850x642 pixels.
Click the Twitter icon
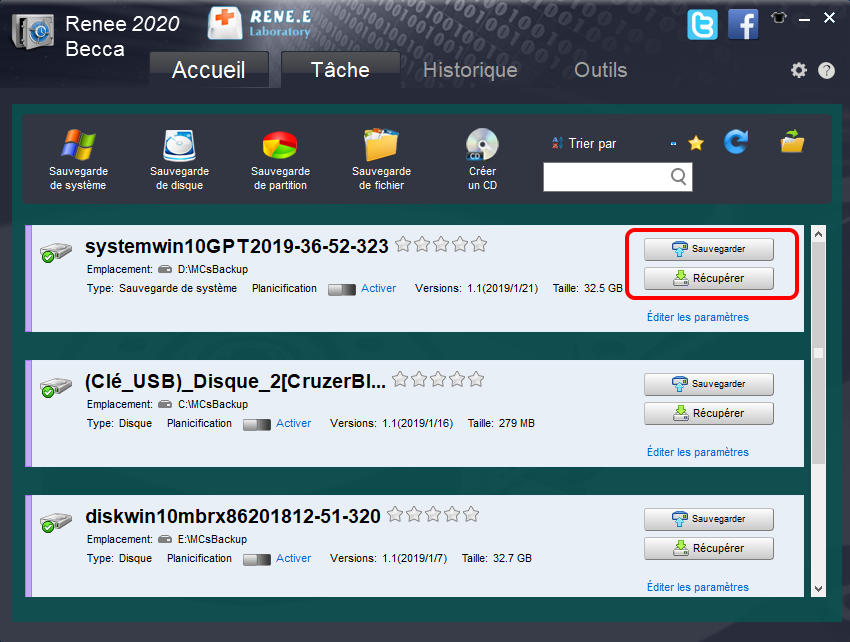pyautogui.click(x=702, y=25)
